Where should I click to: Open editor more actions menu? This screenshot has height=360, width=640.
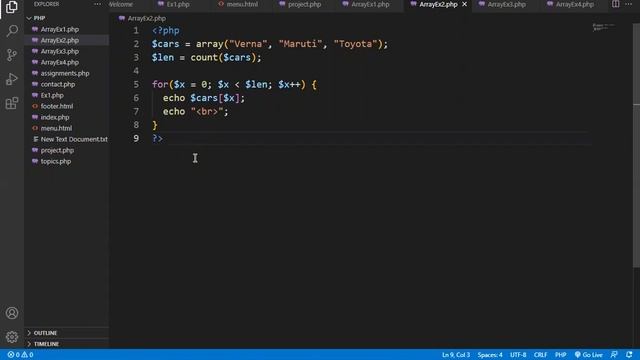pos(629,4)
